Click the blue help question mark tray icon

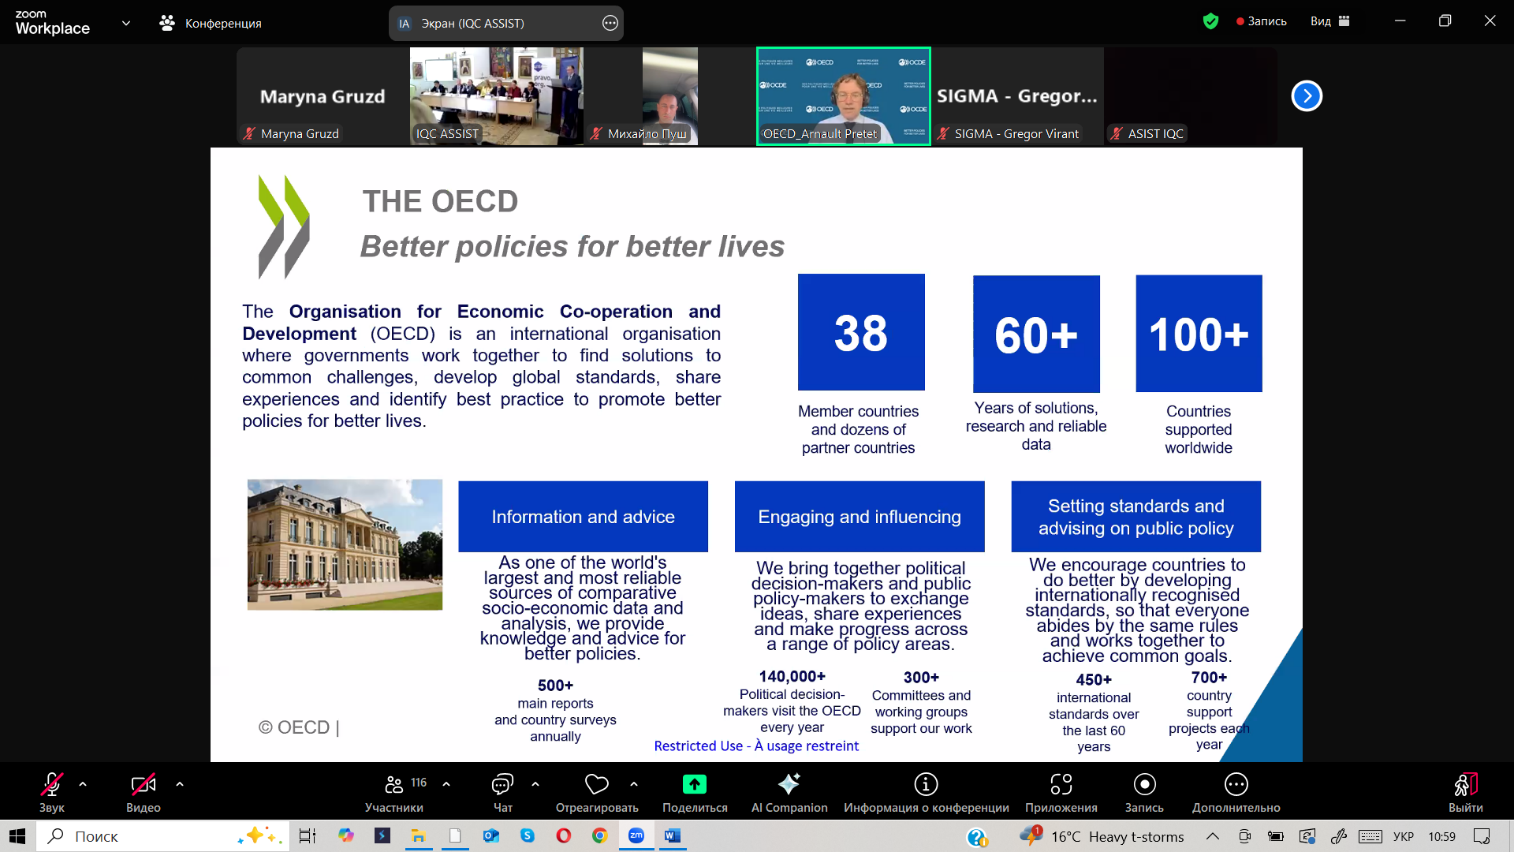click(x=977, y=837)
